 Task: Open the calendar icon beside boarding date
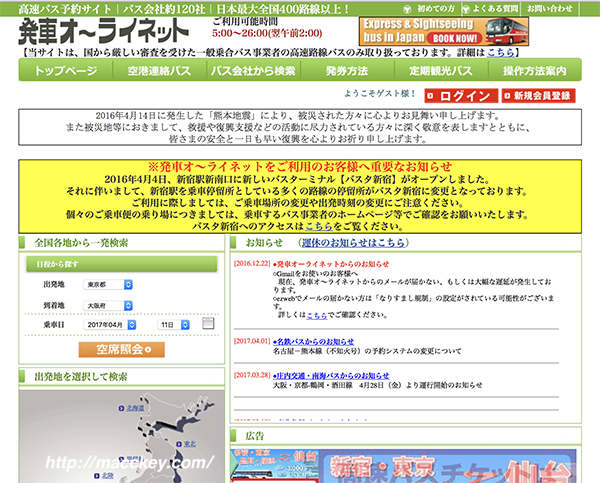click(208, 323)
